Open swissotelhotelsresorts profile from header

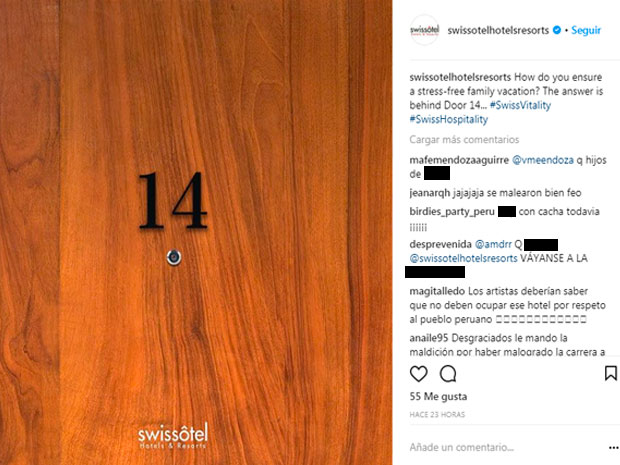coord(498,30)
